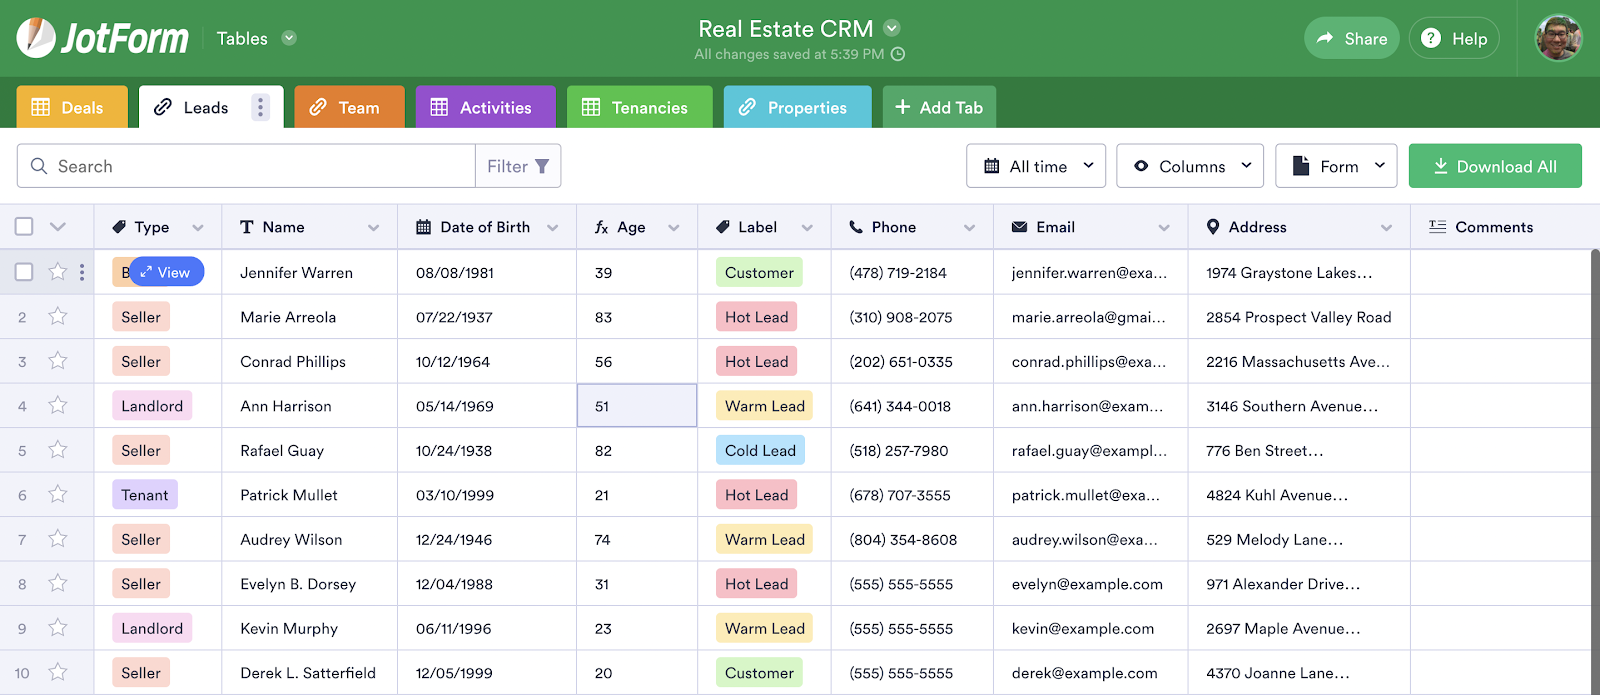Open the Date of Birth column arrow

point(552,228)
